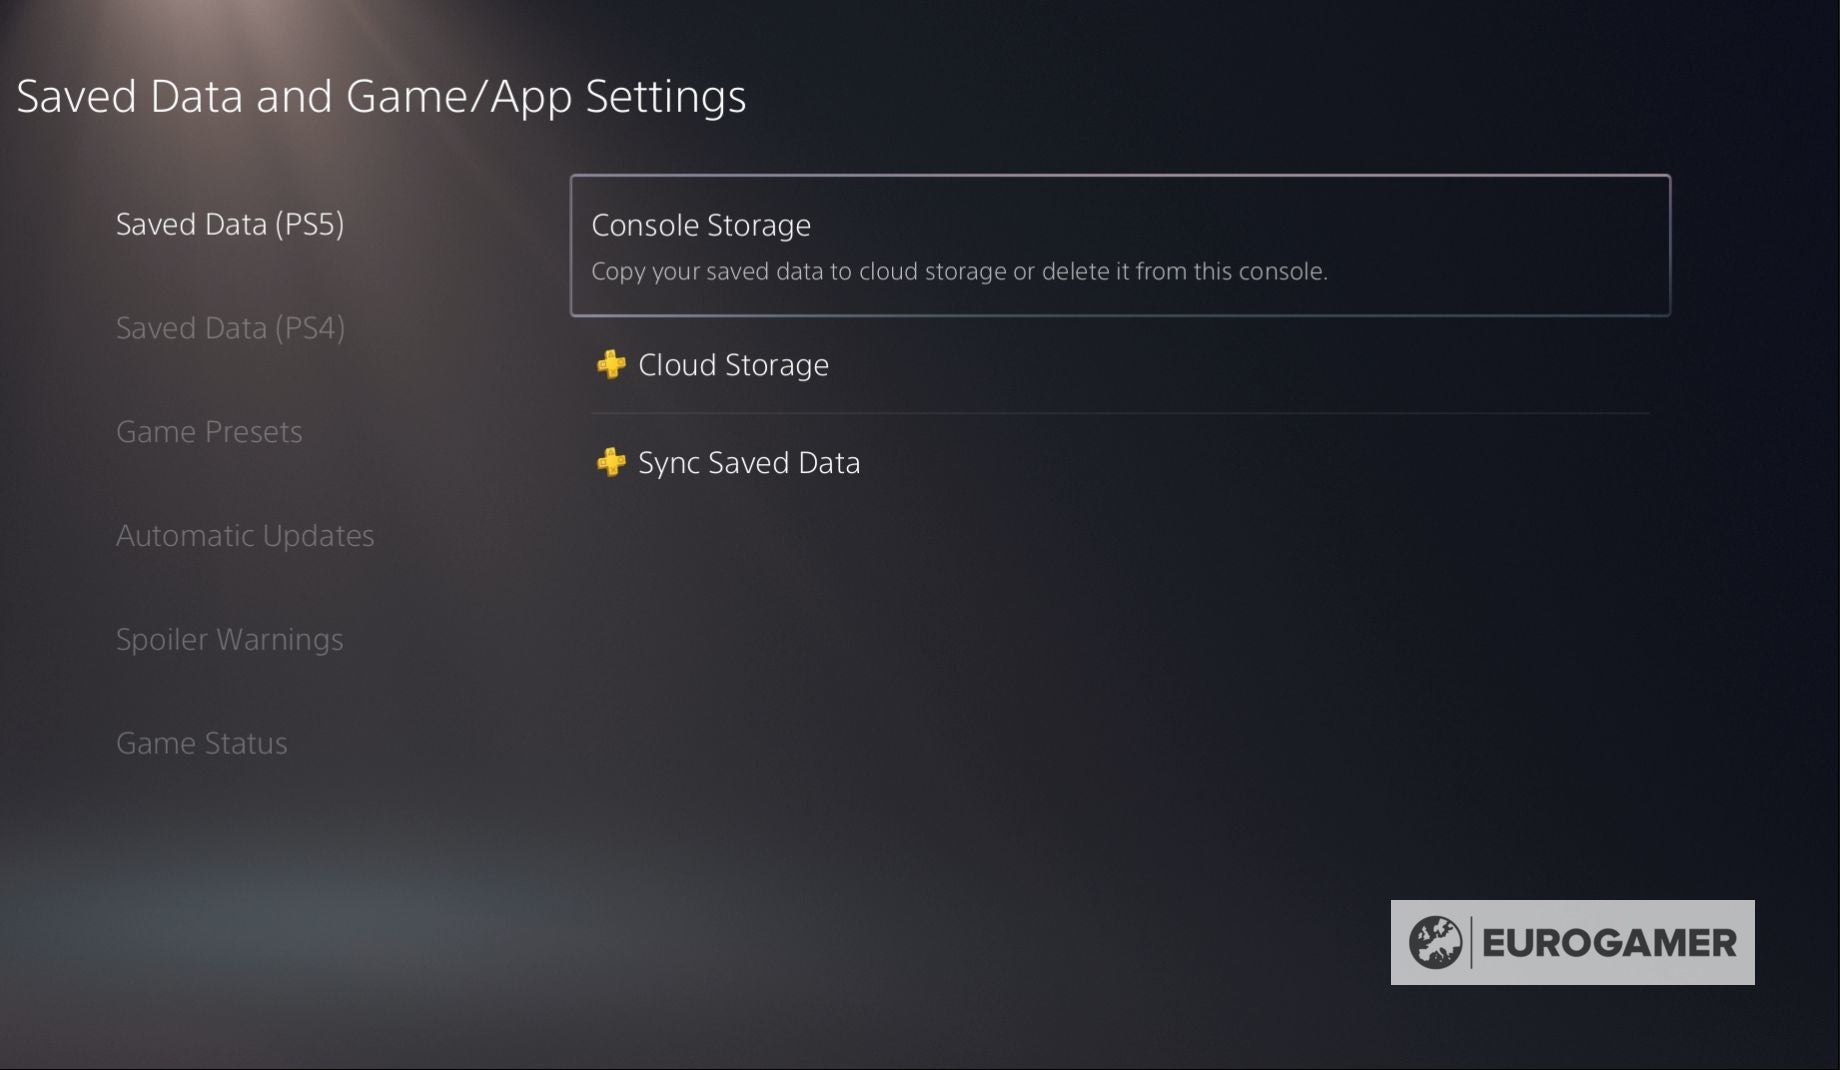Switch to Saved Data (PS4) section
Image resolution: width=1840 pixels, height=1070 pixels.
(x=230, y=328)
